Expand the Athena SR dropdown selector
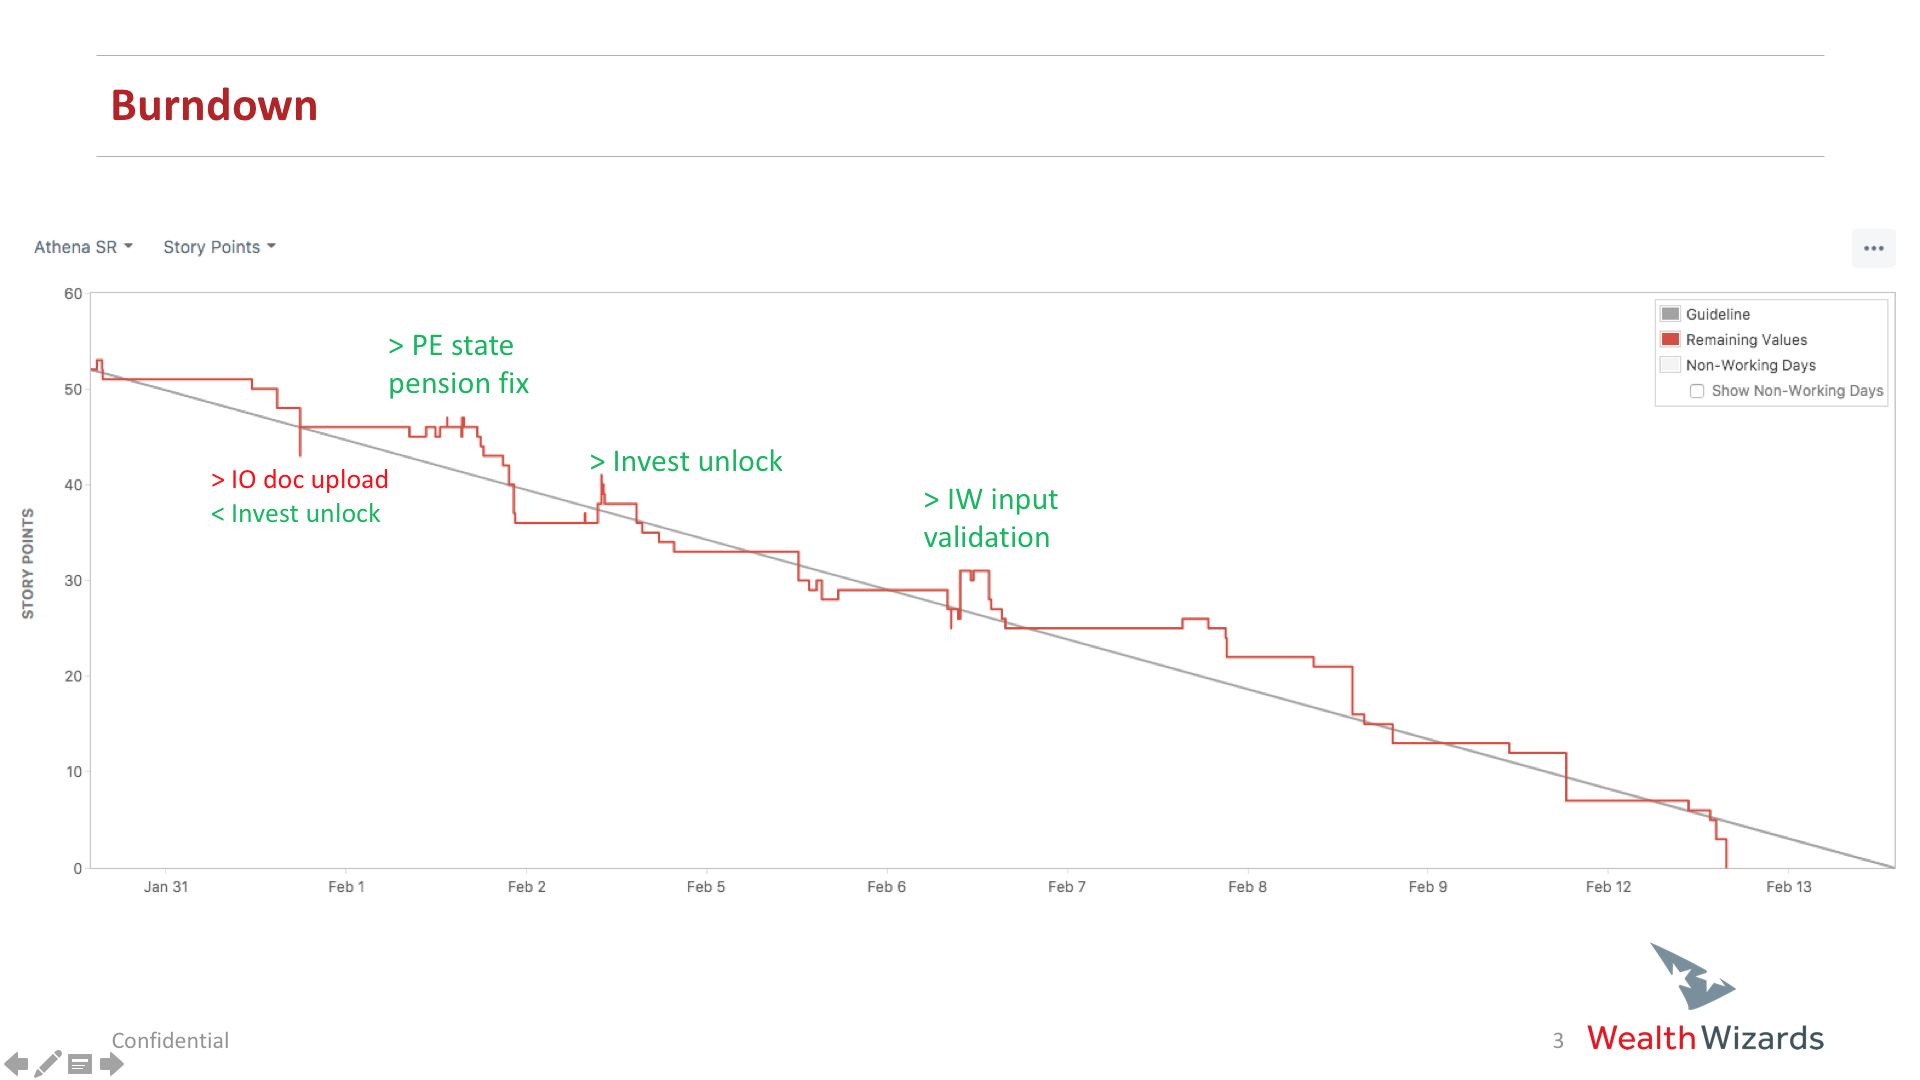This screenshot has width=1920, height=1080. tap(82, 247)
